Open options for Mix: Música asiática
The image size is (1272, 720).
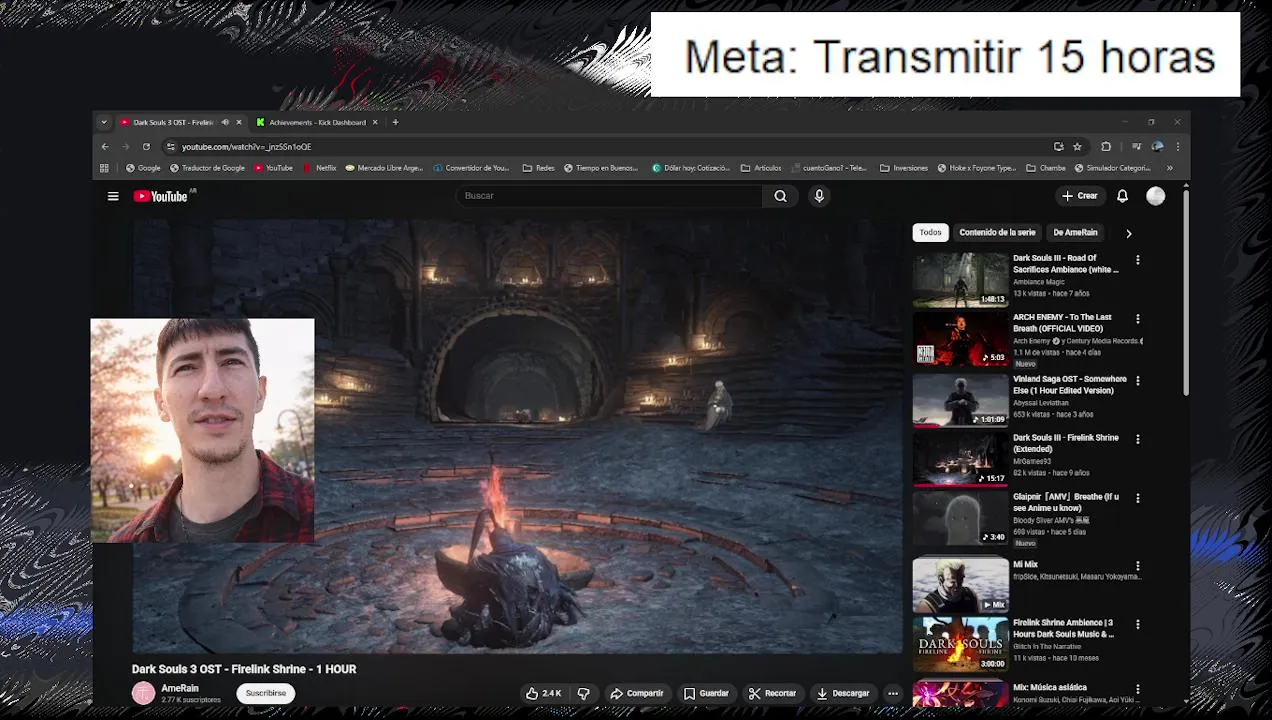click(1137, 690)
